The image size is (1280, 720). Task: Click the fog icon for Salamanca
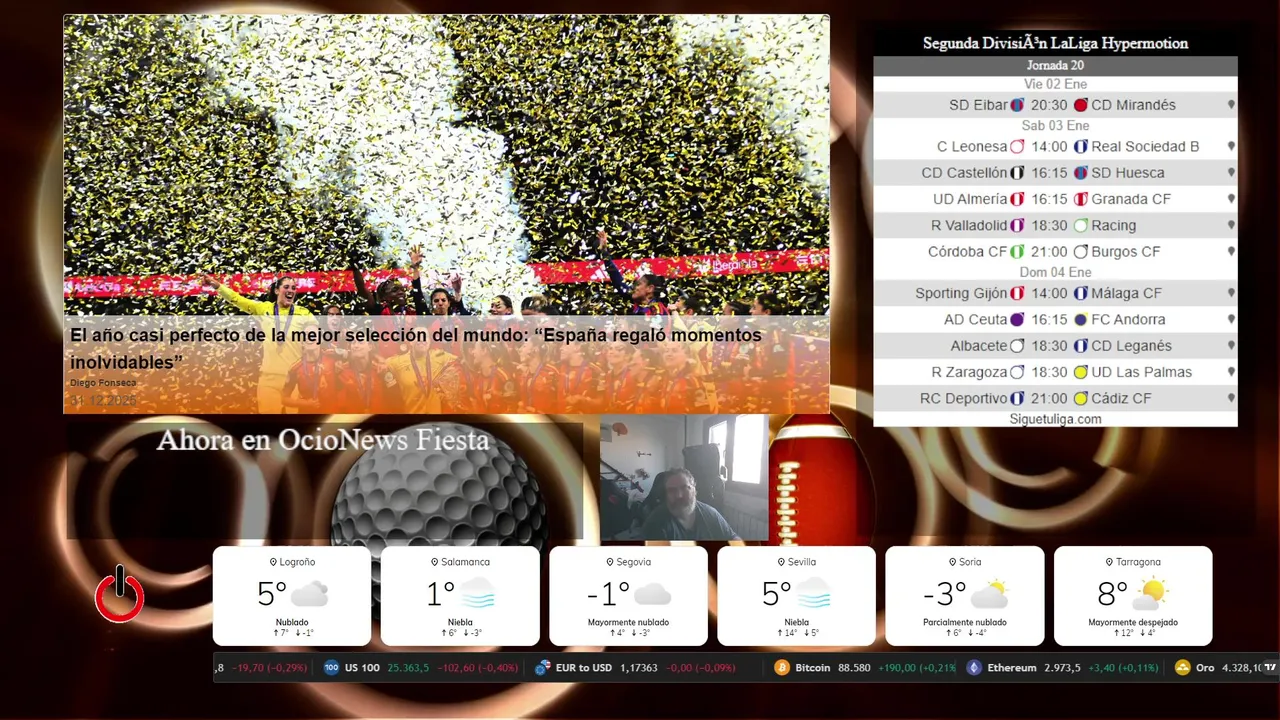[477, 594]
